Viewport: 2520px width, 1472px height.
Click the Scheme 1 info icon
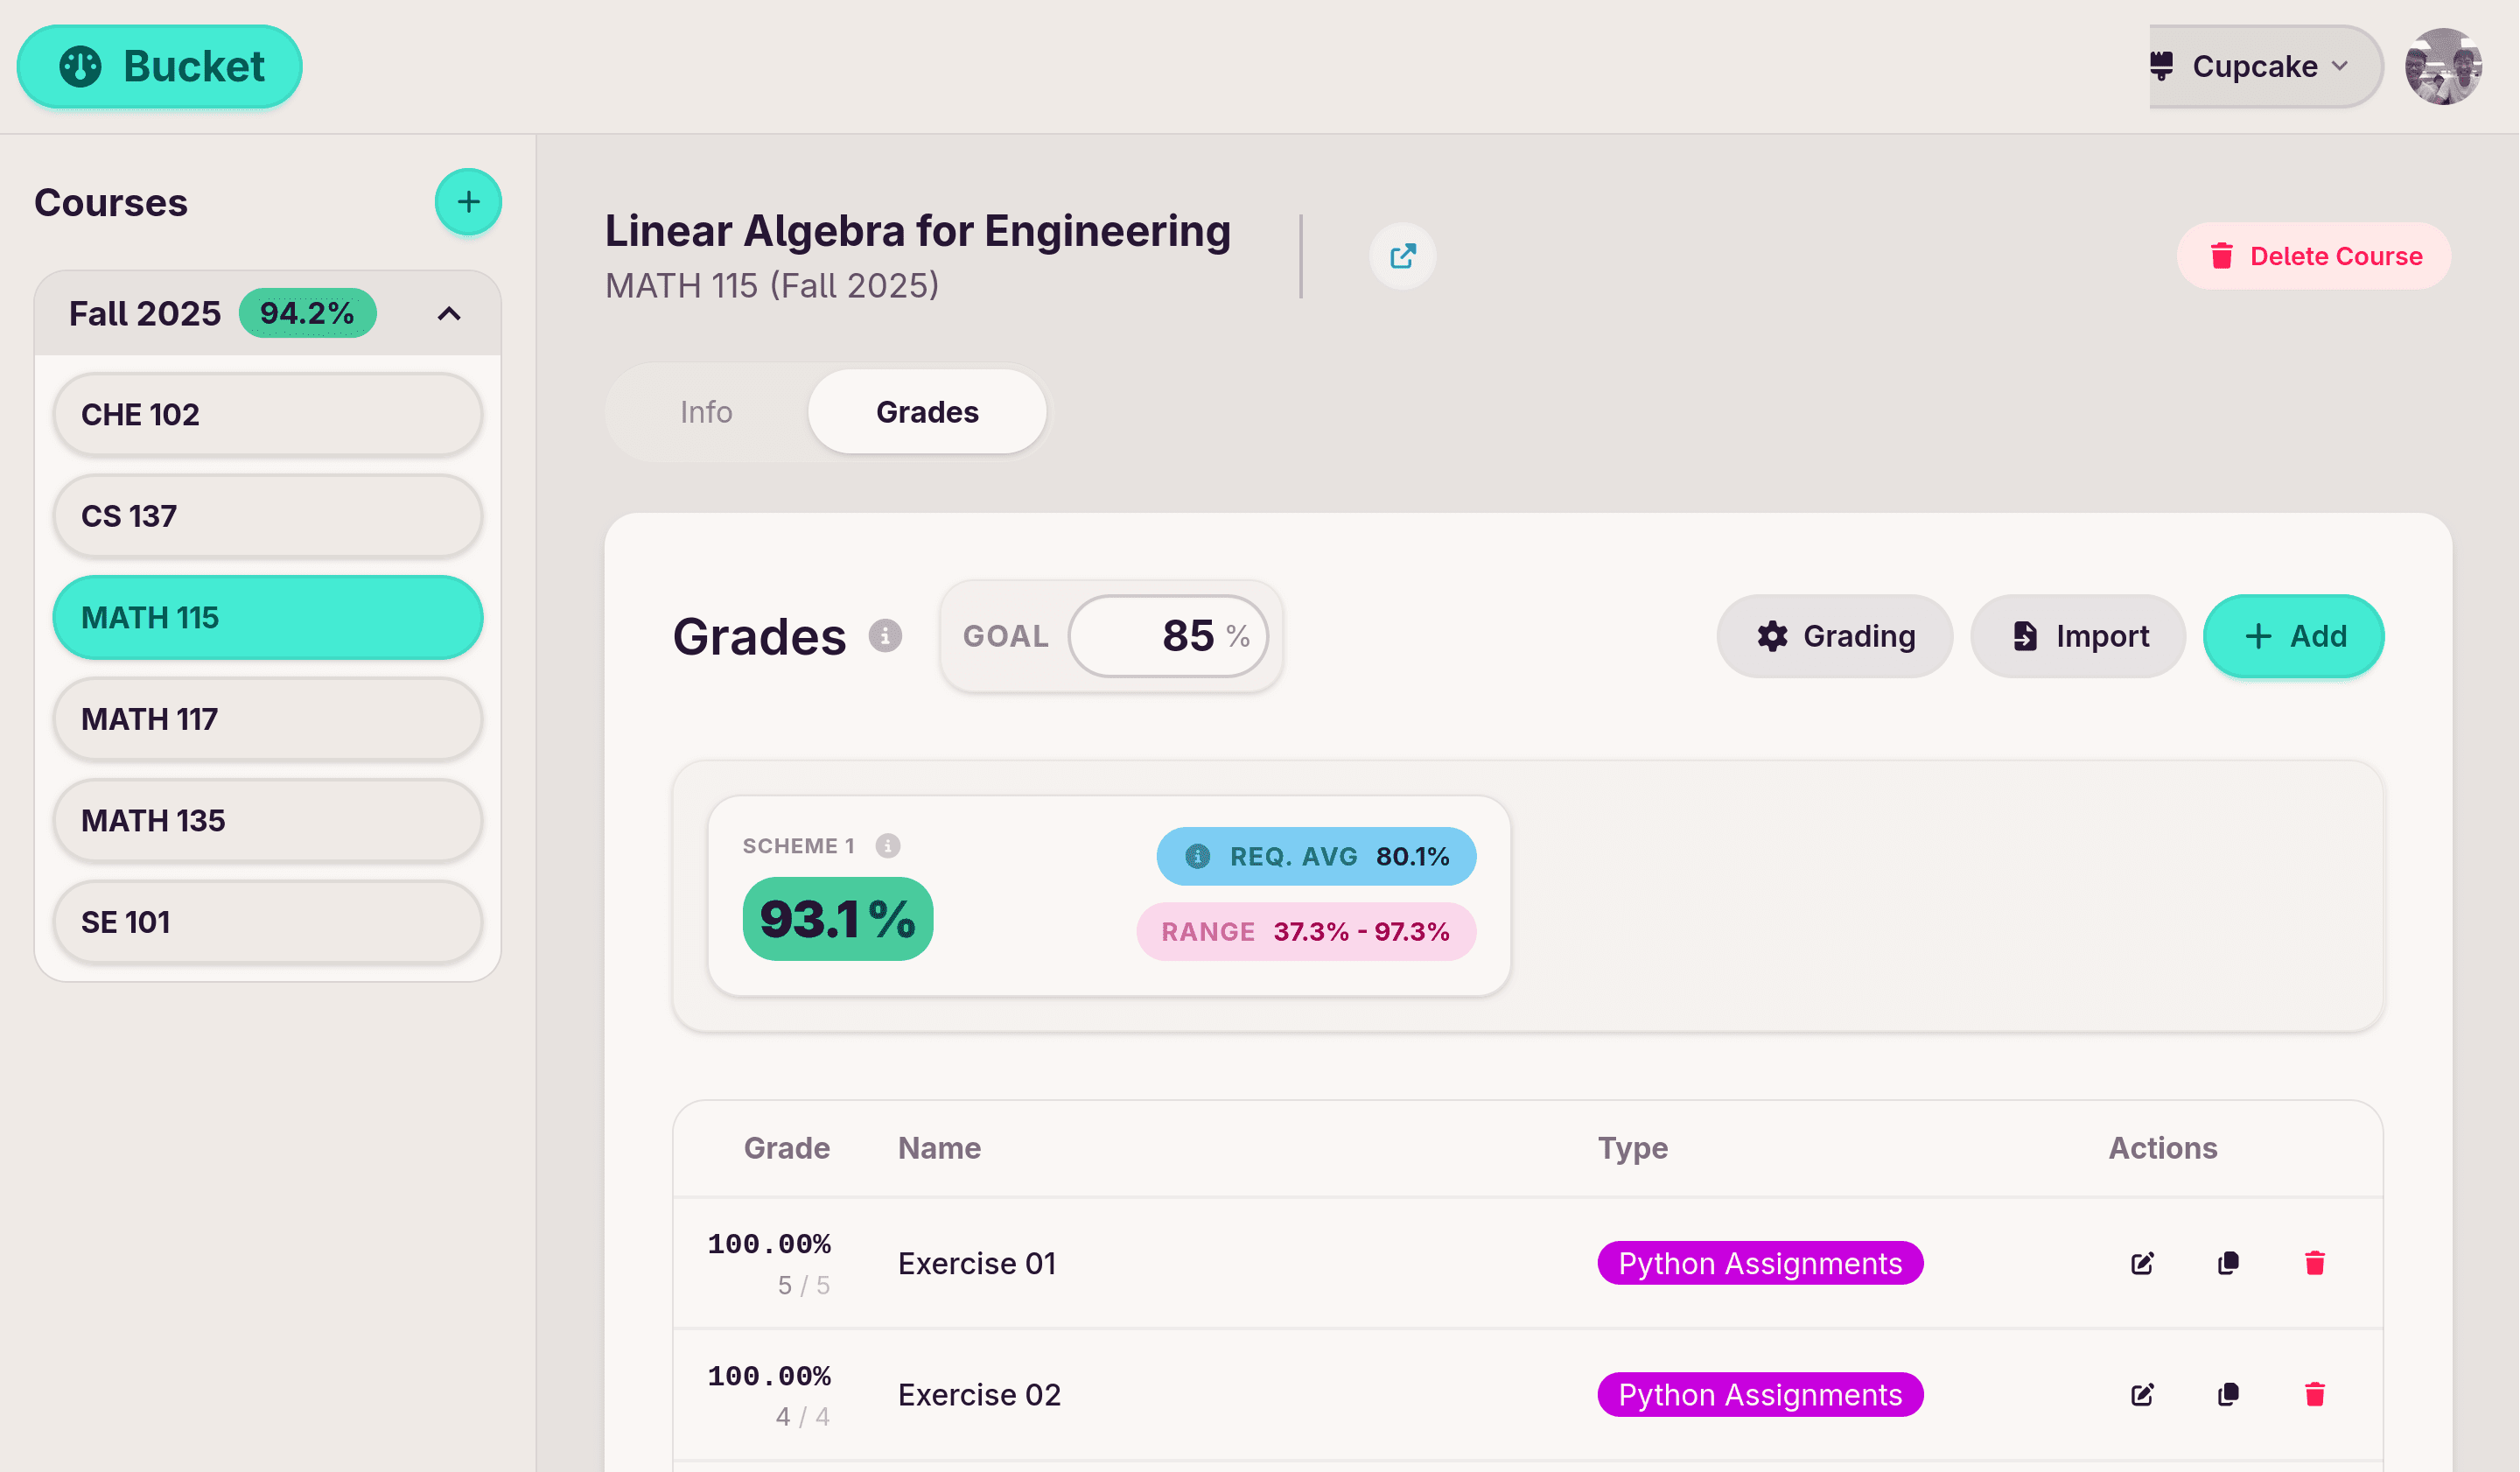pyautogui.click(x=887, y=846)
